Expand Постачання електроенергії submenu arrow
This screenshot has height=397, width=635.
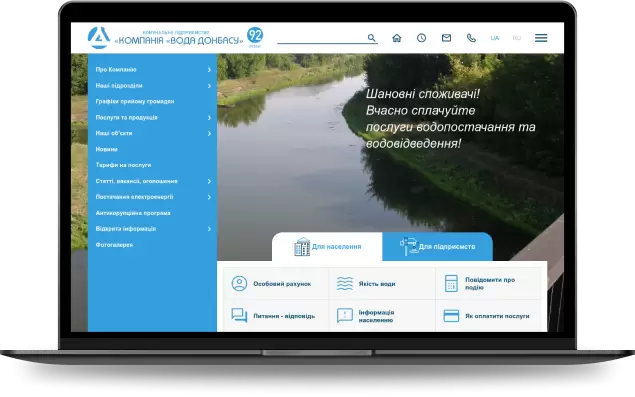[x=209, y=197]
